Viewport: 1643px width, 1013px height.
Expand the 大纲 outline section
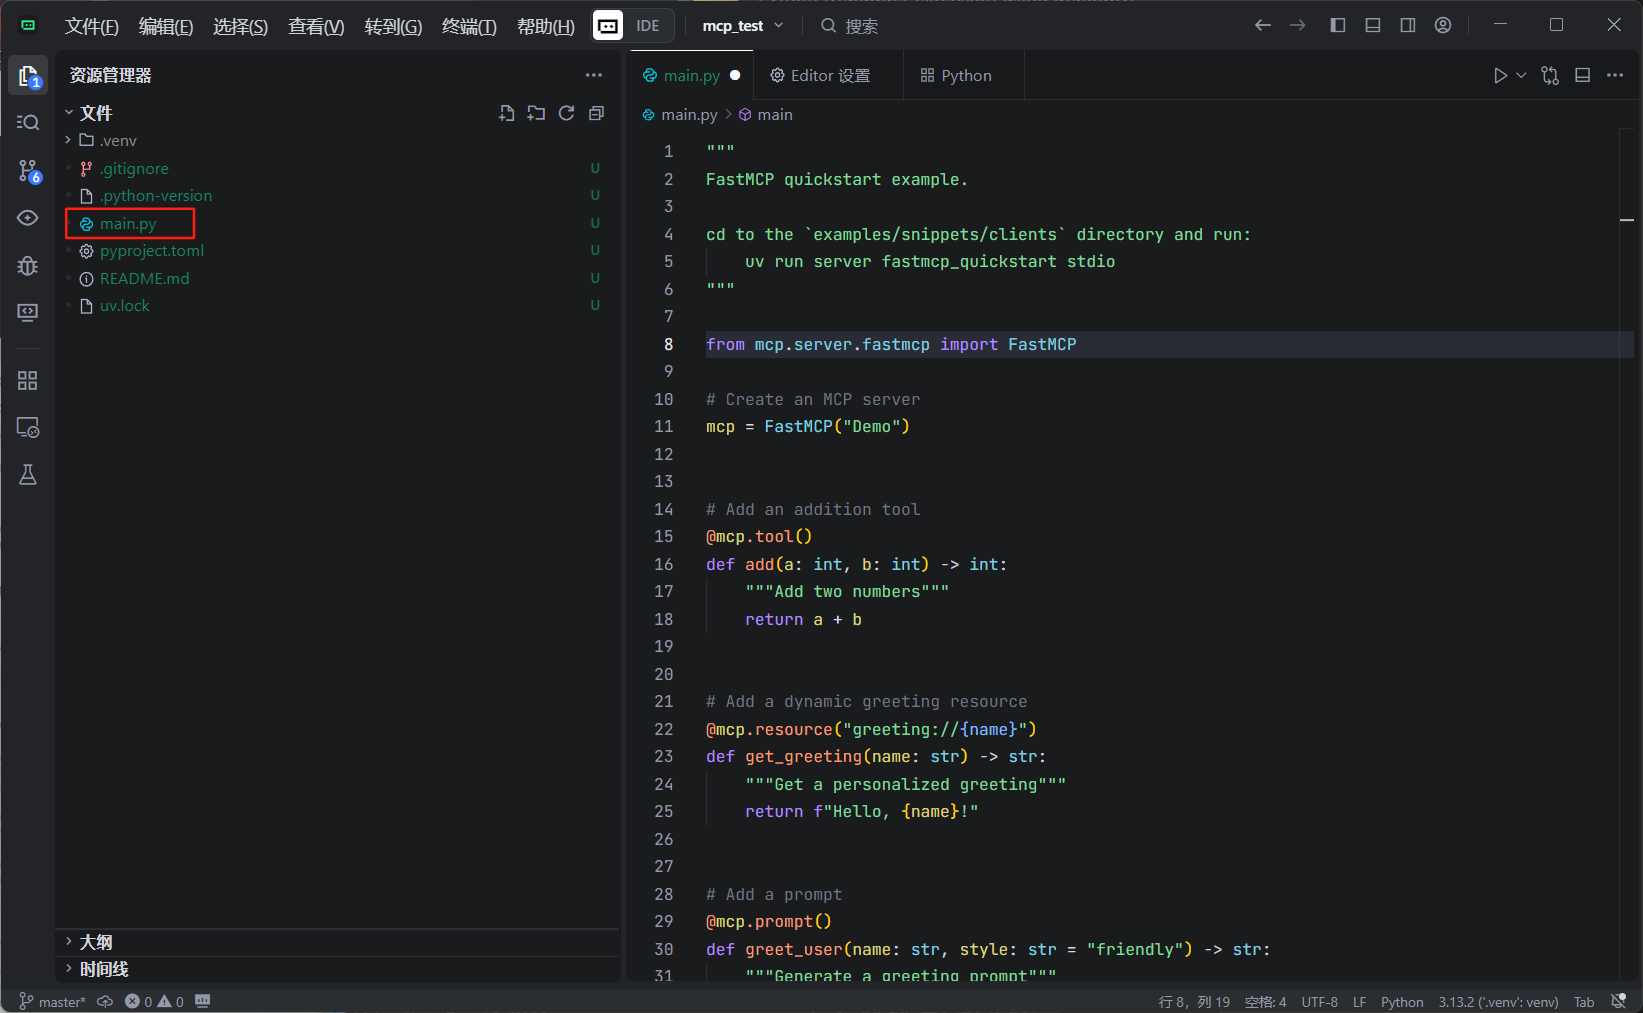click(96, 942)
